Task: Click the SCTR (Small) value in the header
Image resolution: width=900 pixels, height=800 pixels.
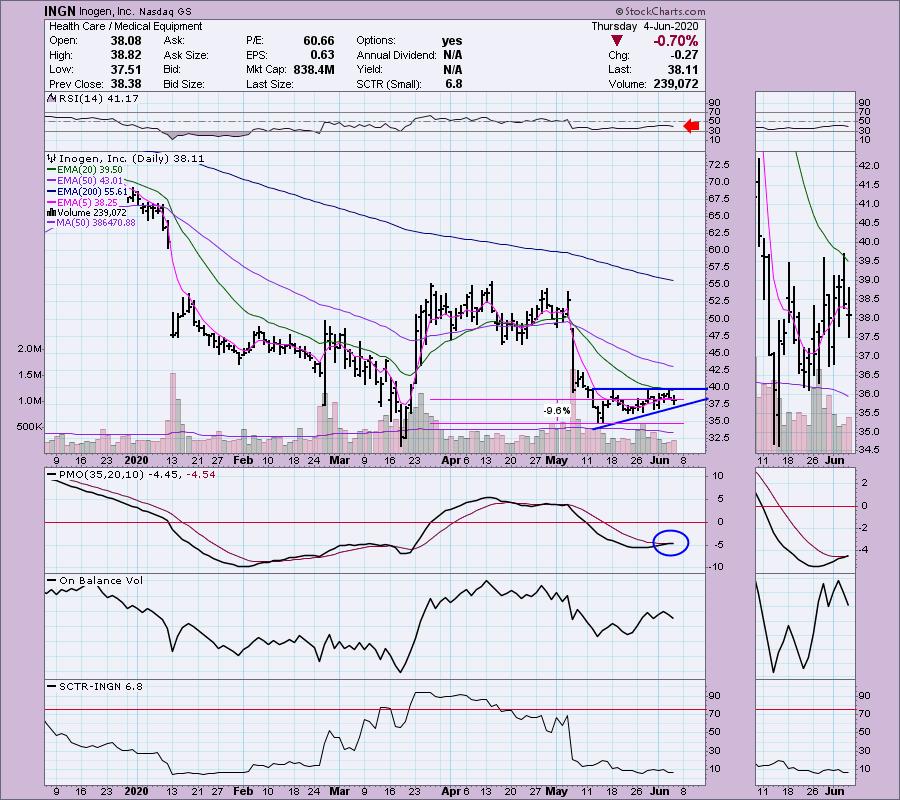Action: (x=453, y=84)
